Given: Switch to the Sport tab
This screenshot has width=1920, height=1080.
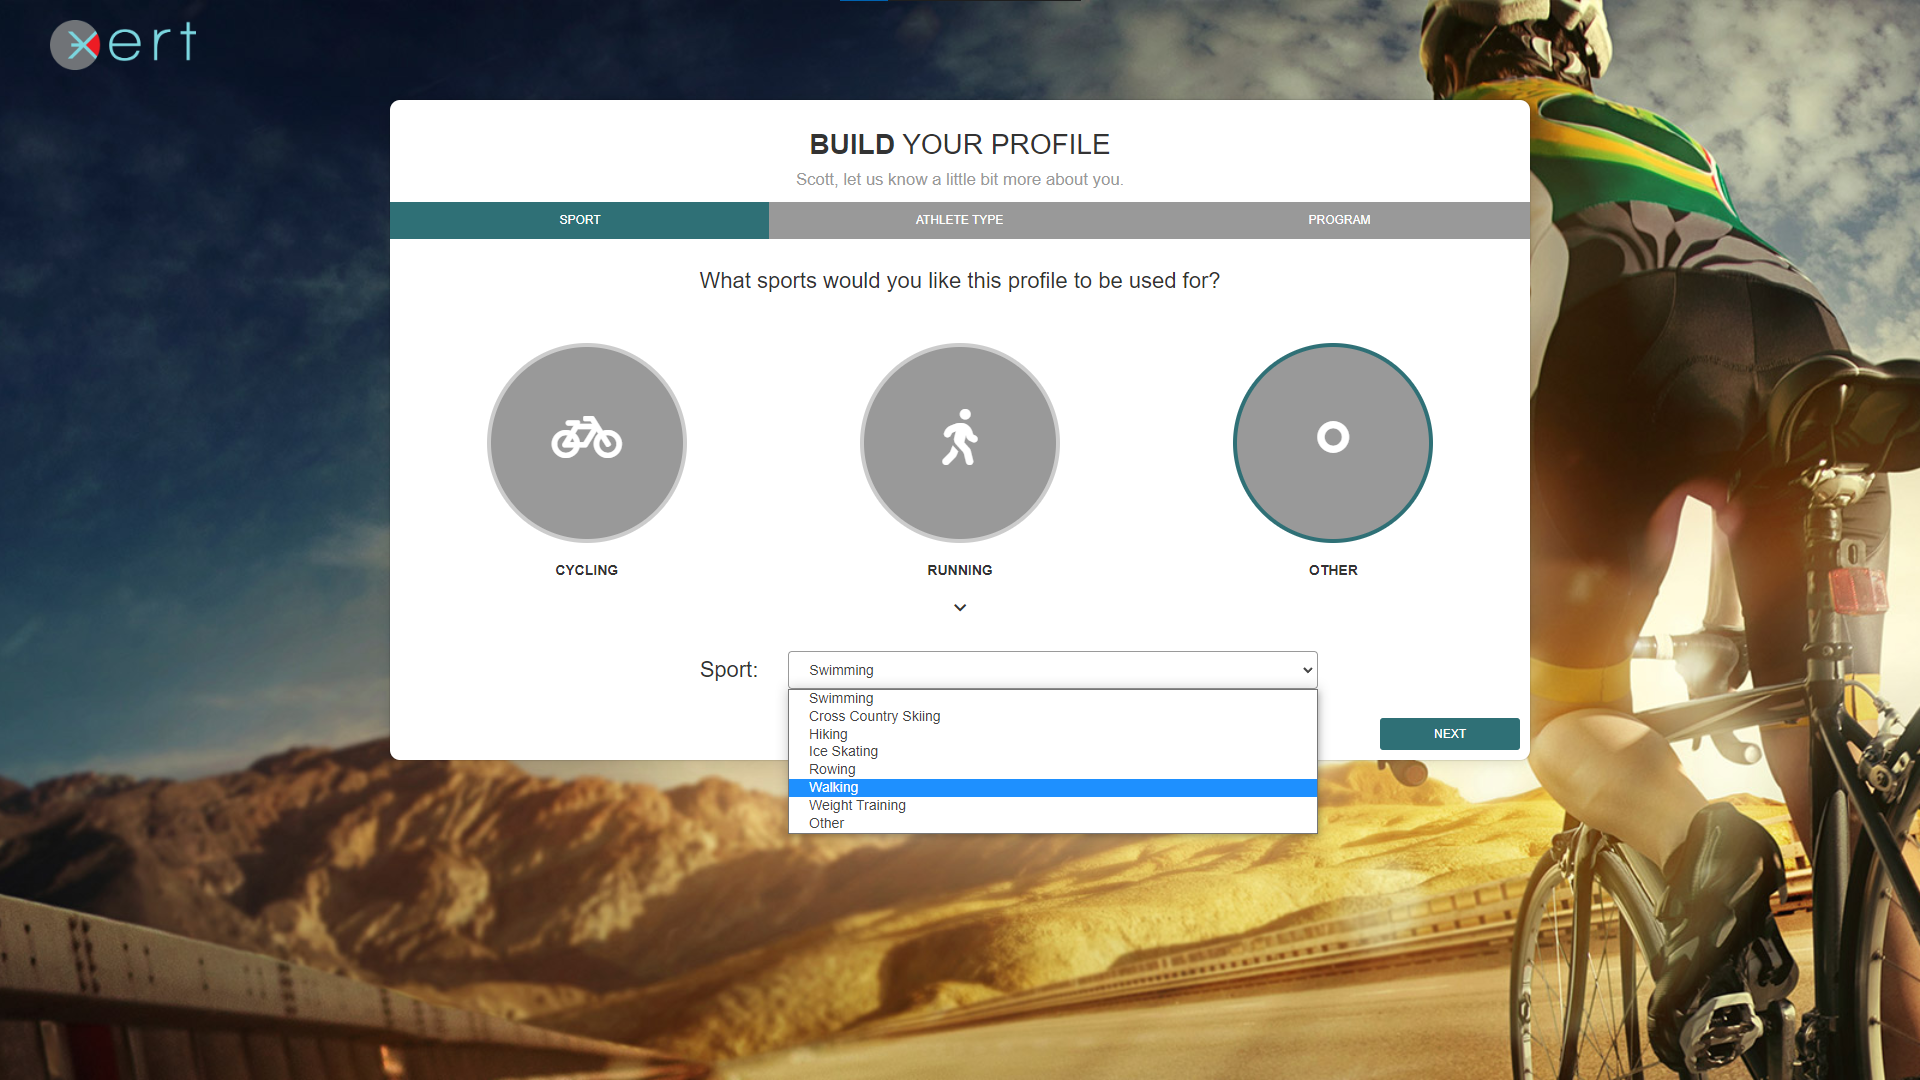Looking at the screenshot, I should tap(579, 220).
